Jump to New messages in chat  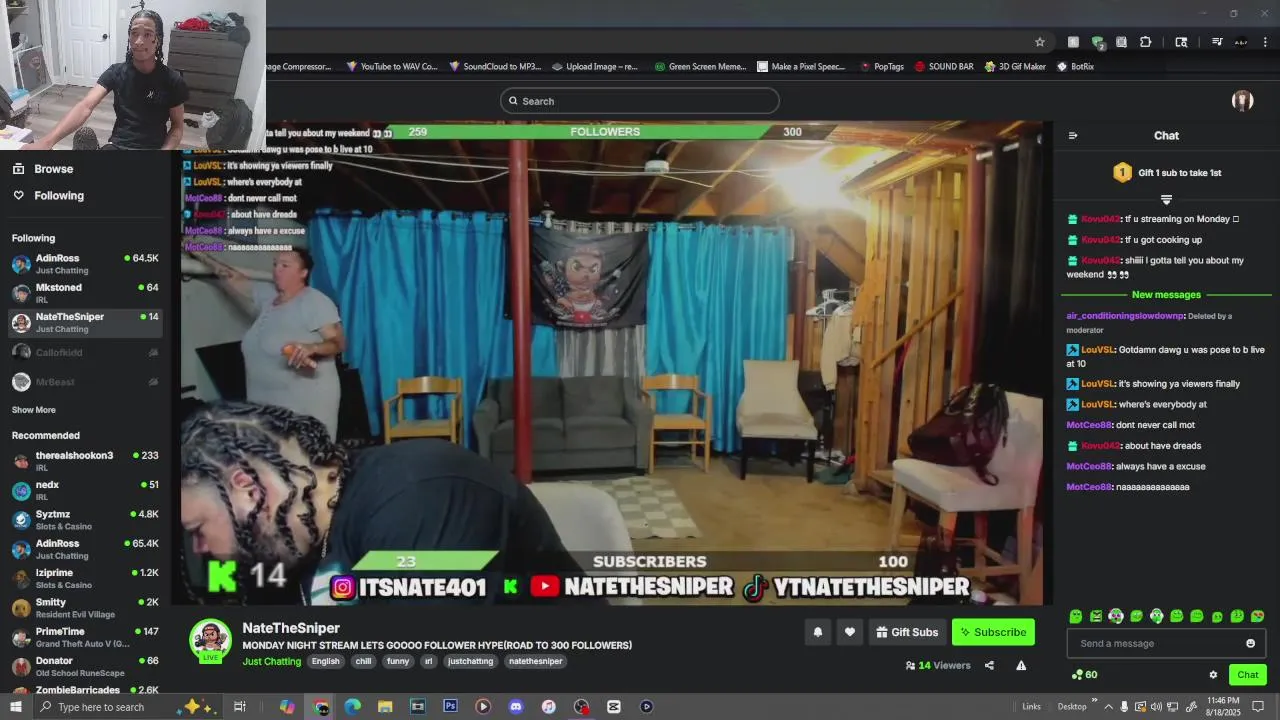pyautogui.click(x=1166, y=295)
